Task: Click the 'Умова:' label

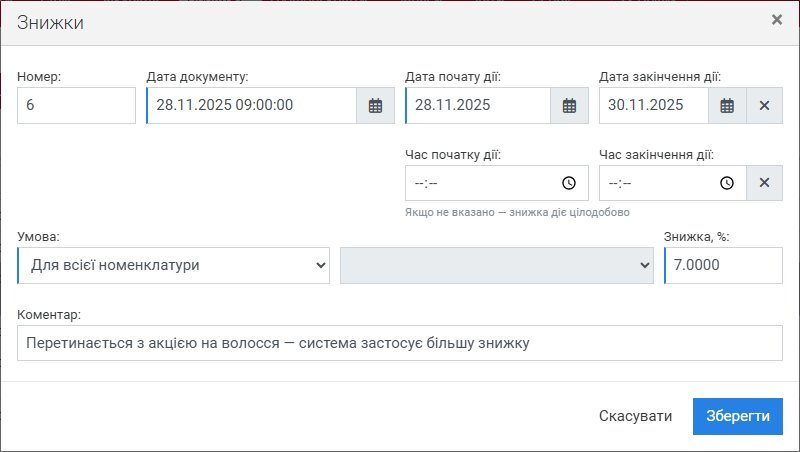Action: coord(38,237)
